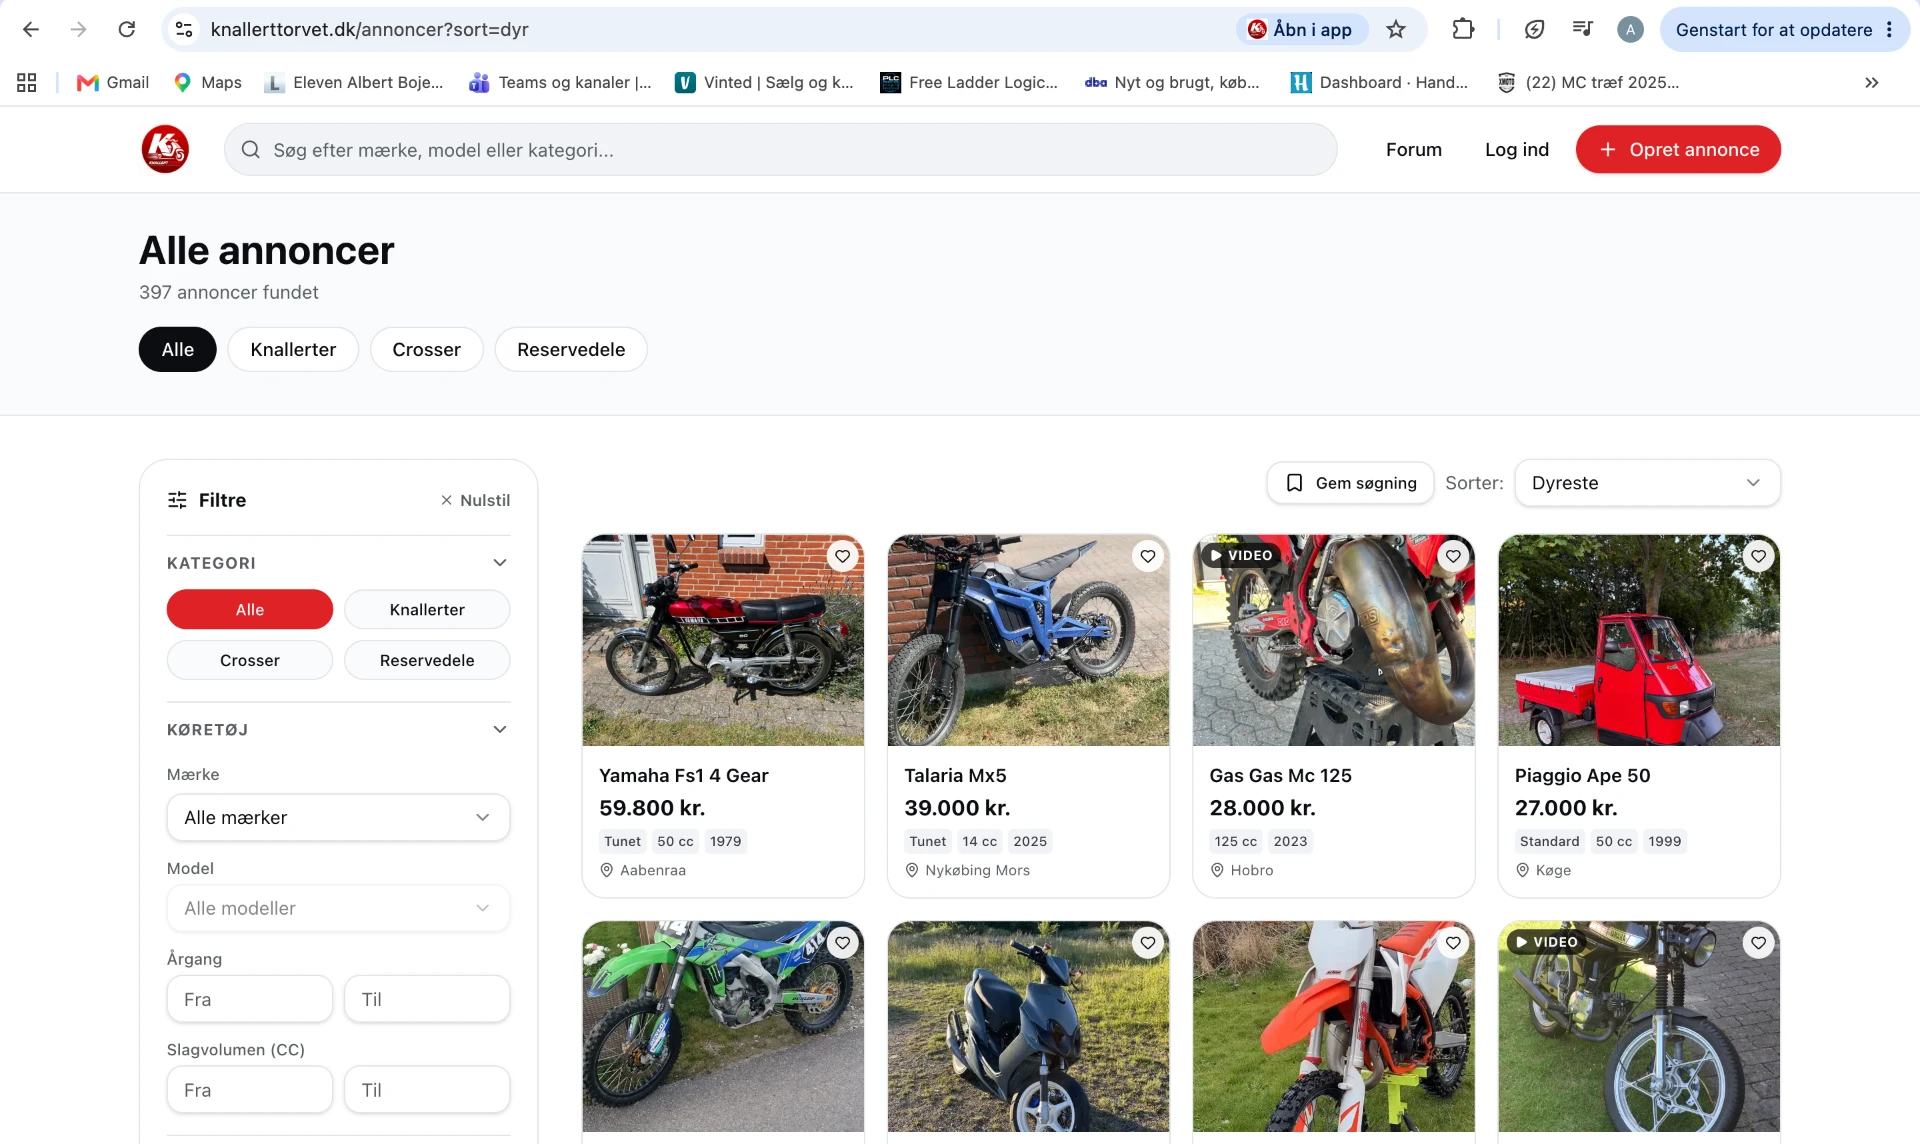
Task: Open the apps grid in bookmarks bar
Action: 27,83
